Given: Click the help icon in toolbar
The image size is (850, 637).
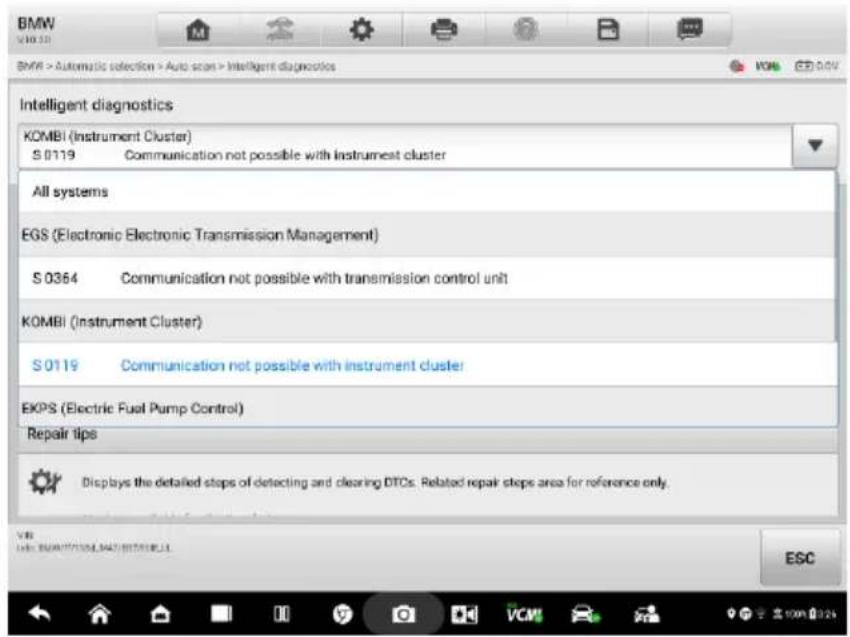Looking at the screenshot, I should click(526, 30).
